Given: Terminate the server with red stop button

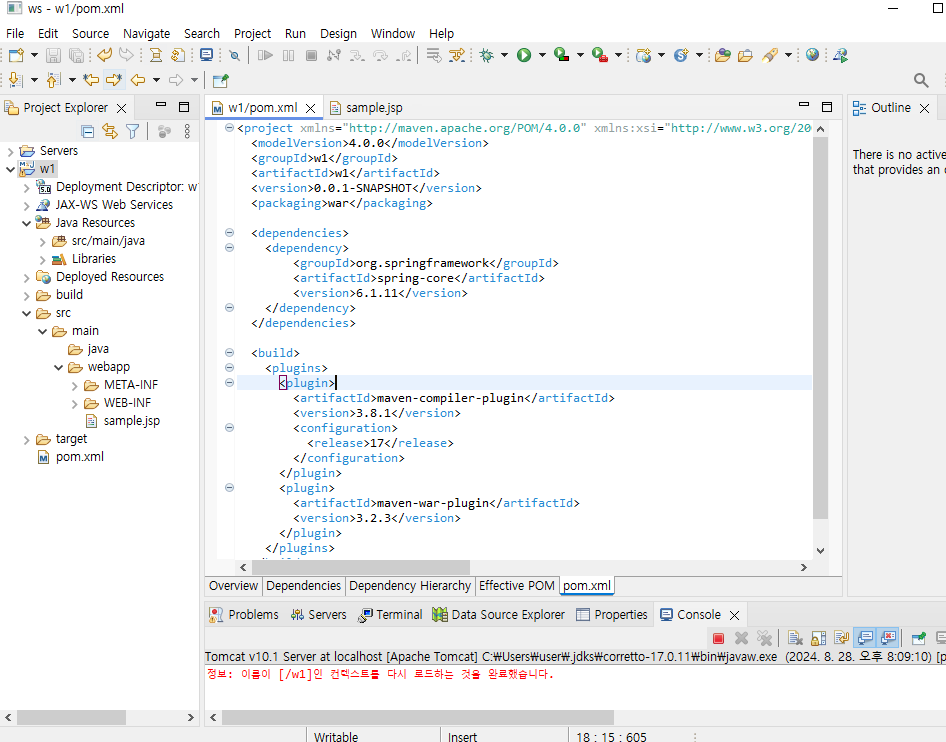Looking at the screenshot, I should 718,638.
